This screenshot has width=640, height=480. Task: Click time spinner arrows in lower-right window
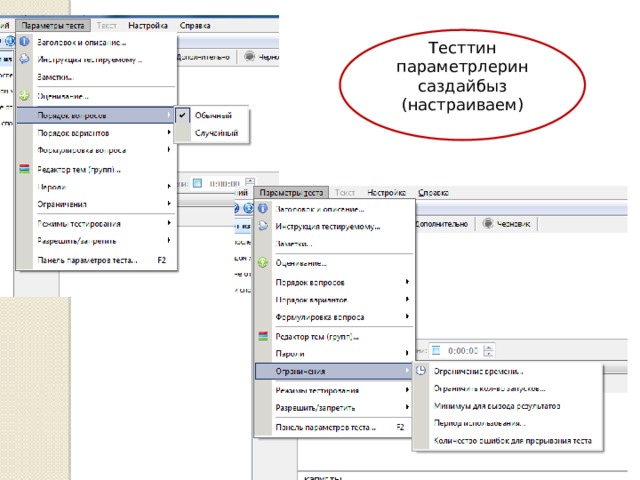pos(488,351)
